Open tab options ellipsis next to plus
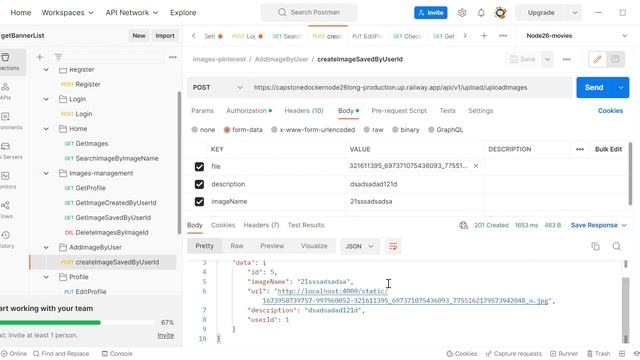 (x=503, y=36)
